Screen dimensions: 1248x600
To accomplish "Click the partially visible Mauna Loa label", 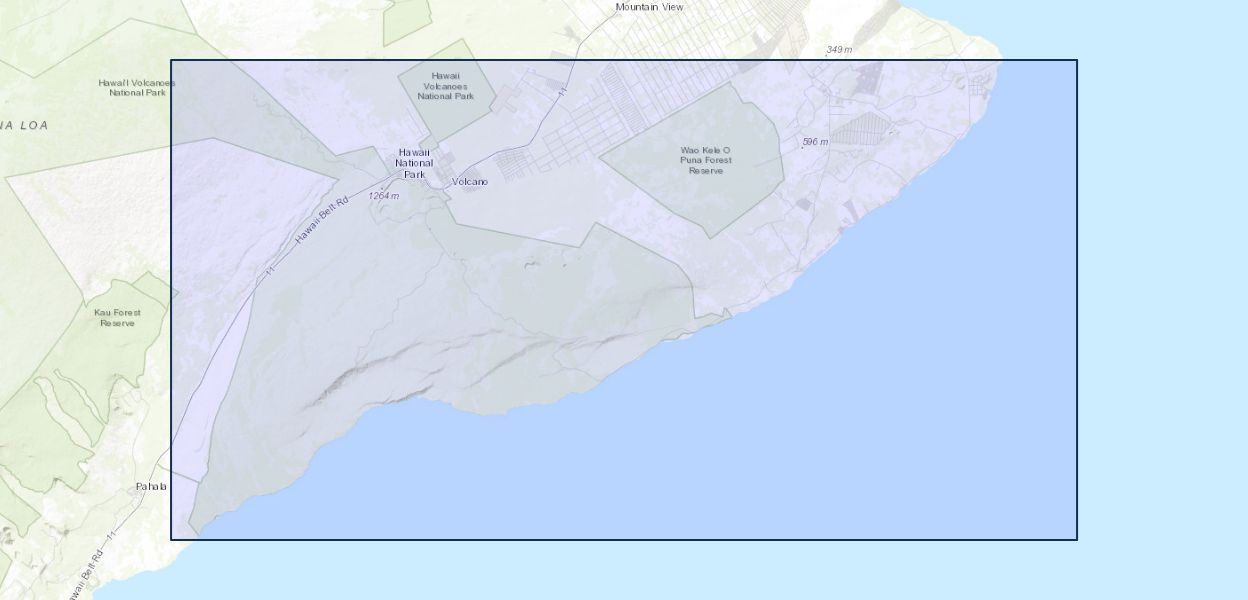I will coord(24,126).
